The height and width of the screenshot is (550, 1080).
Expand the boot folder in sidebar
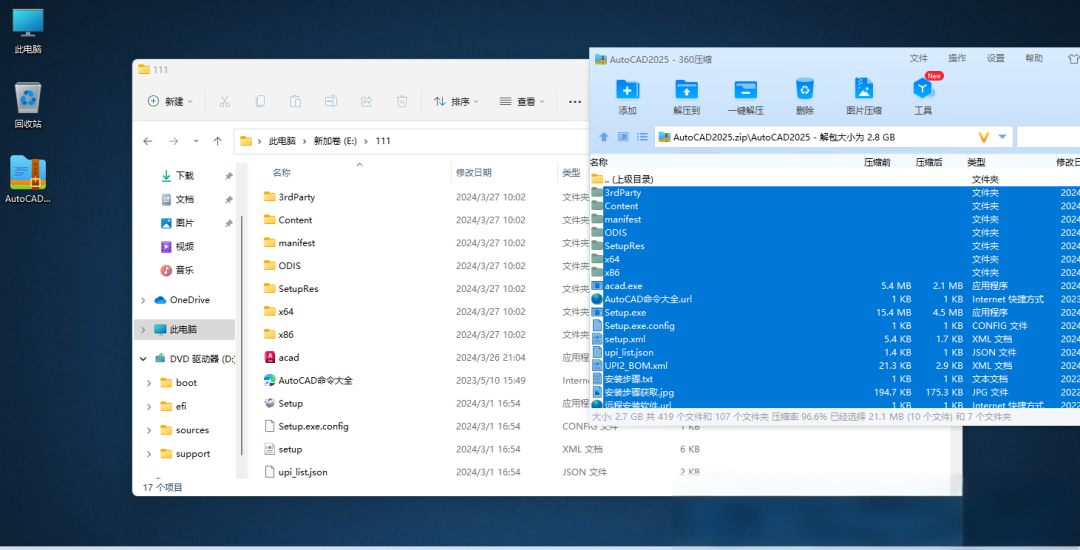pos(149,383)
